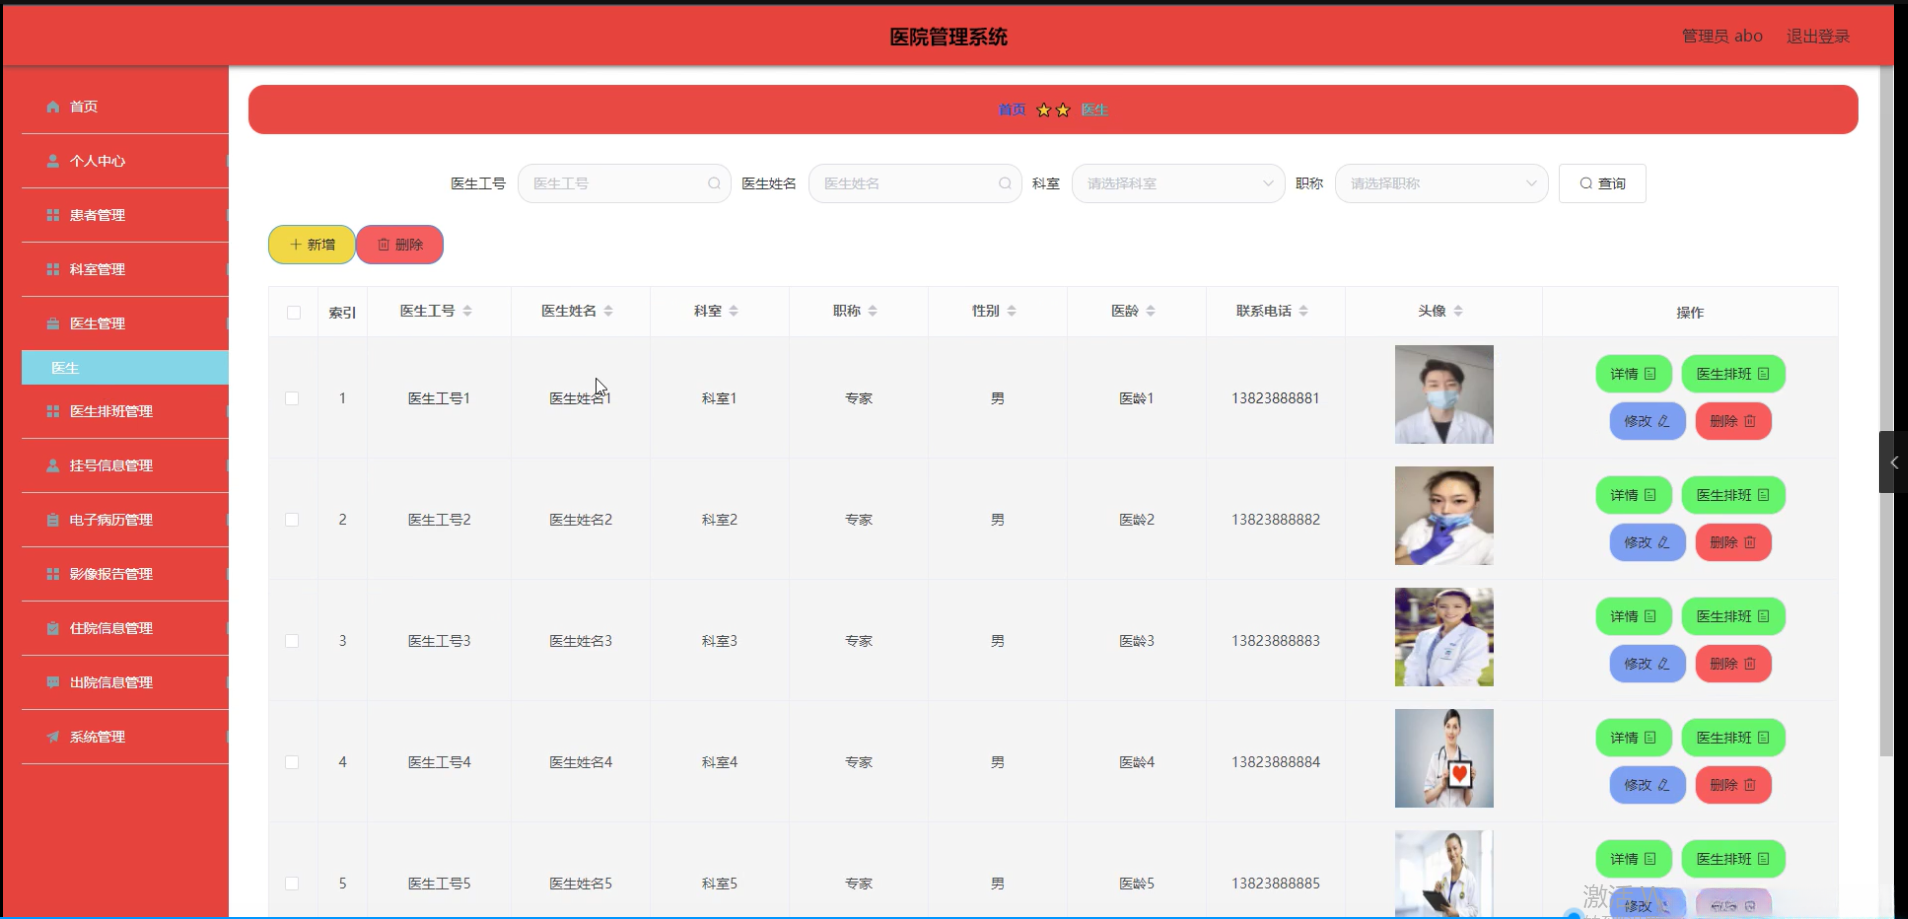Click the avatar photo of 医生姓名1

[1443, 394]
